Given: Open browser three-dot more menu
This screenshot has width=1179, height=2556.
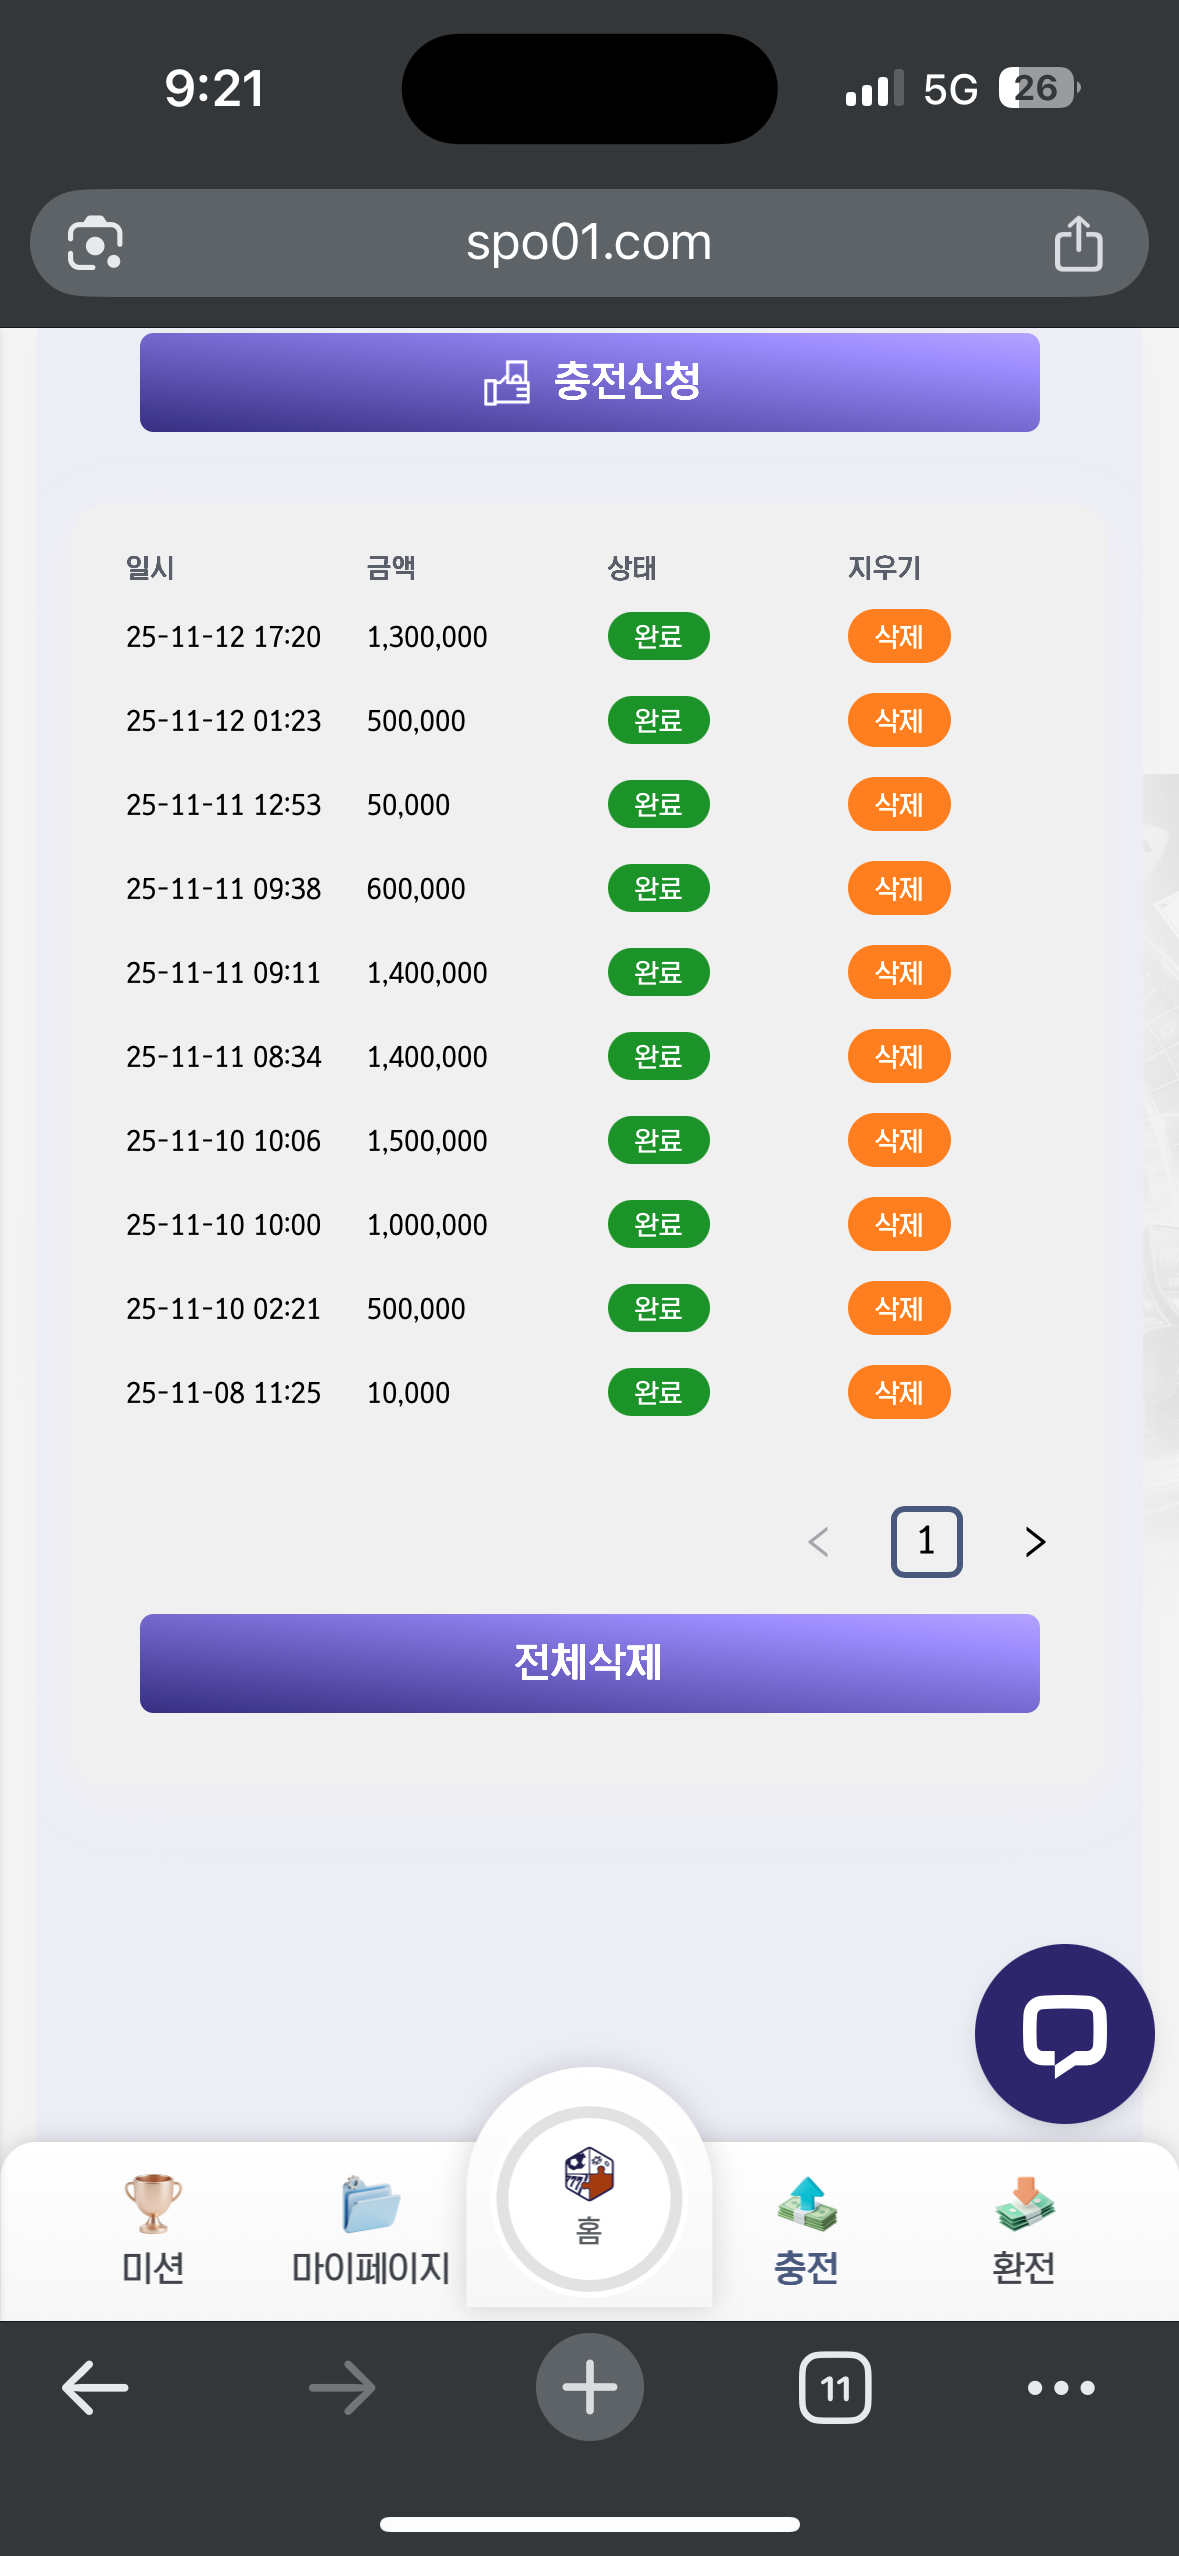Looking at the screenshot, I should point(1061,2387).
